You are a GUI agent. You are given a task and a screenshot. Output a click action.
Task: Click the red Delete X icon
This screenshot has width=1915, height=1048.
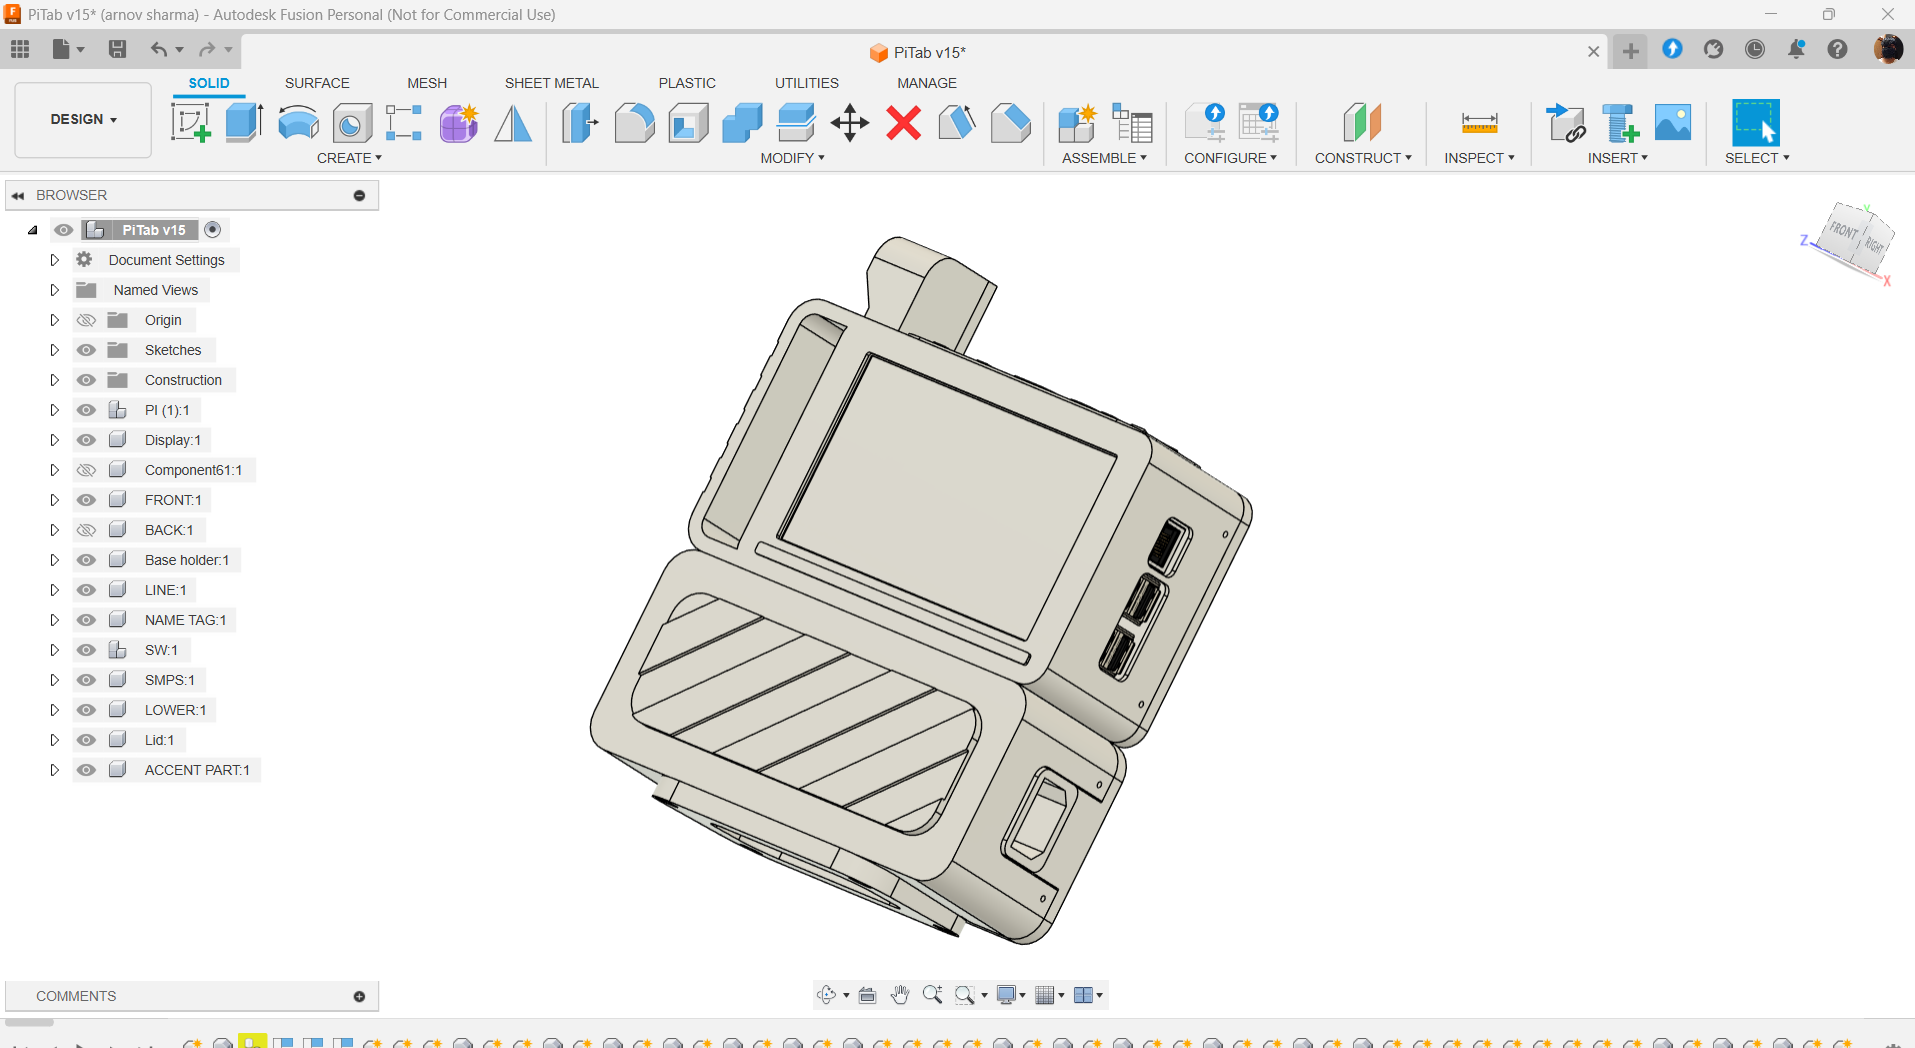904,123
